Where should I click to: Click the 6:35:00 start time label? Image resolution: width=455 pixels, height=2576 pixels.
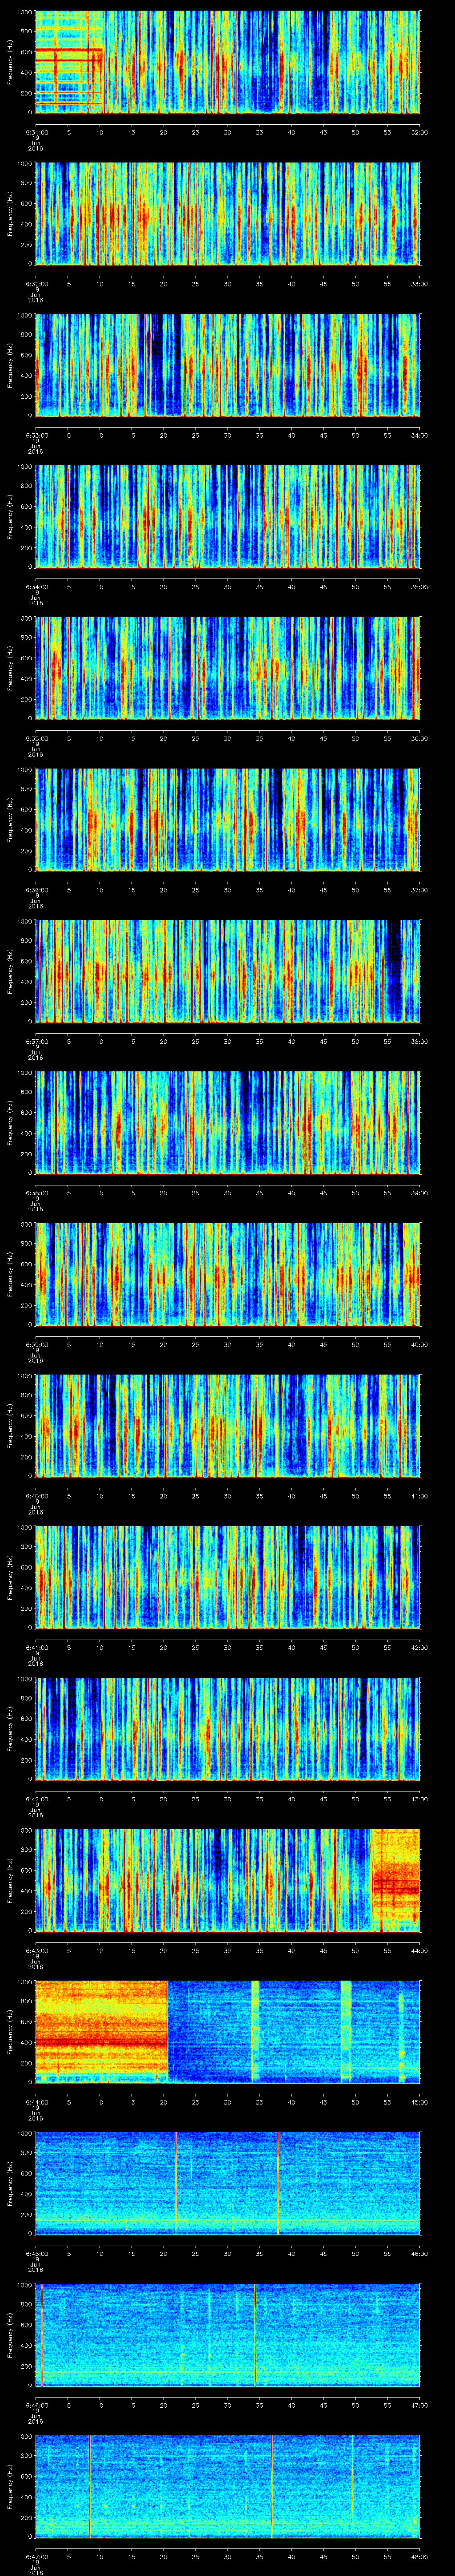tap(36, 738)
